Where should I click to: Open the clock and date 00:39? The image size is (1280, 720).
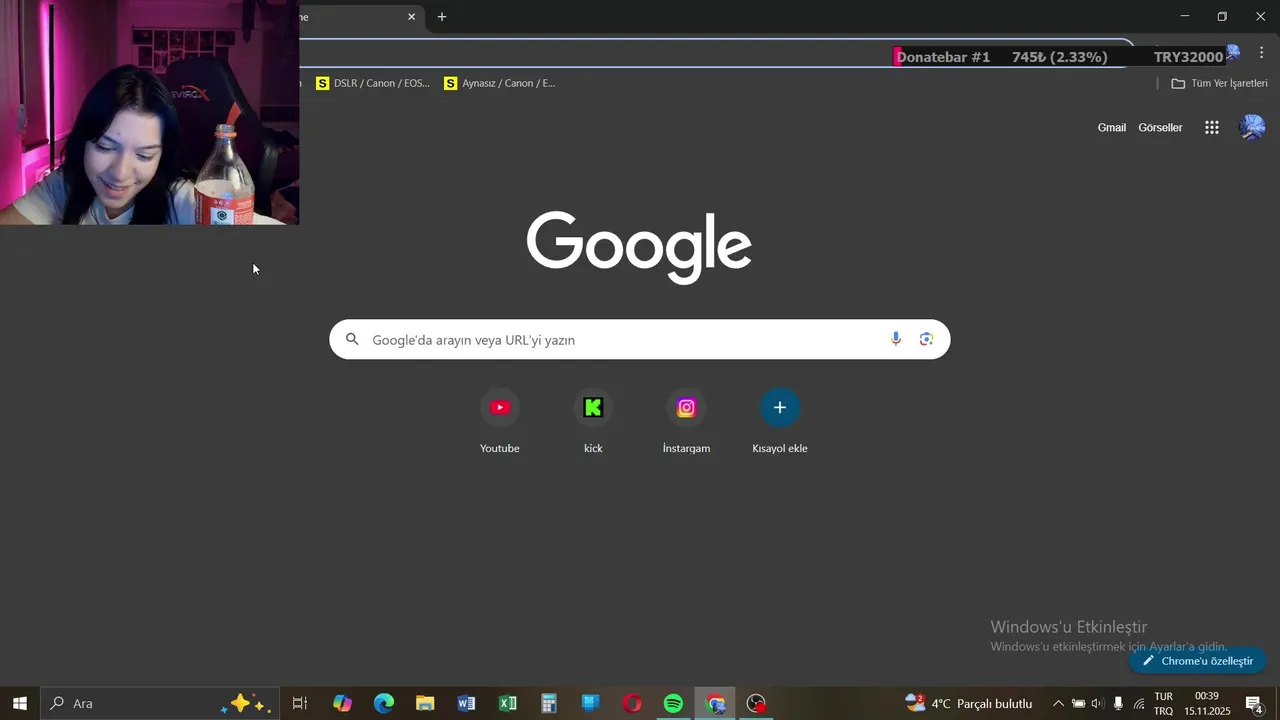(1207, 703)
